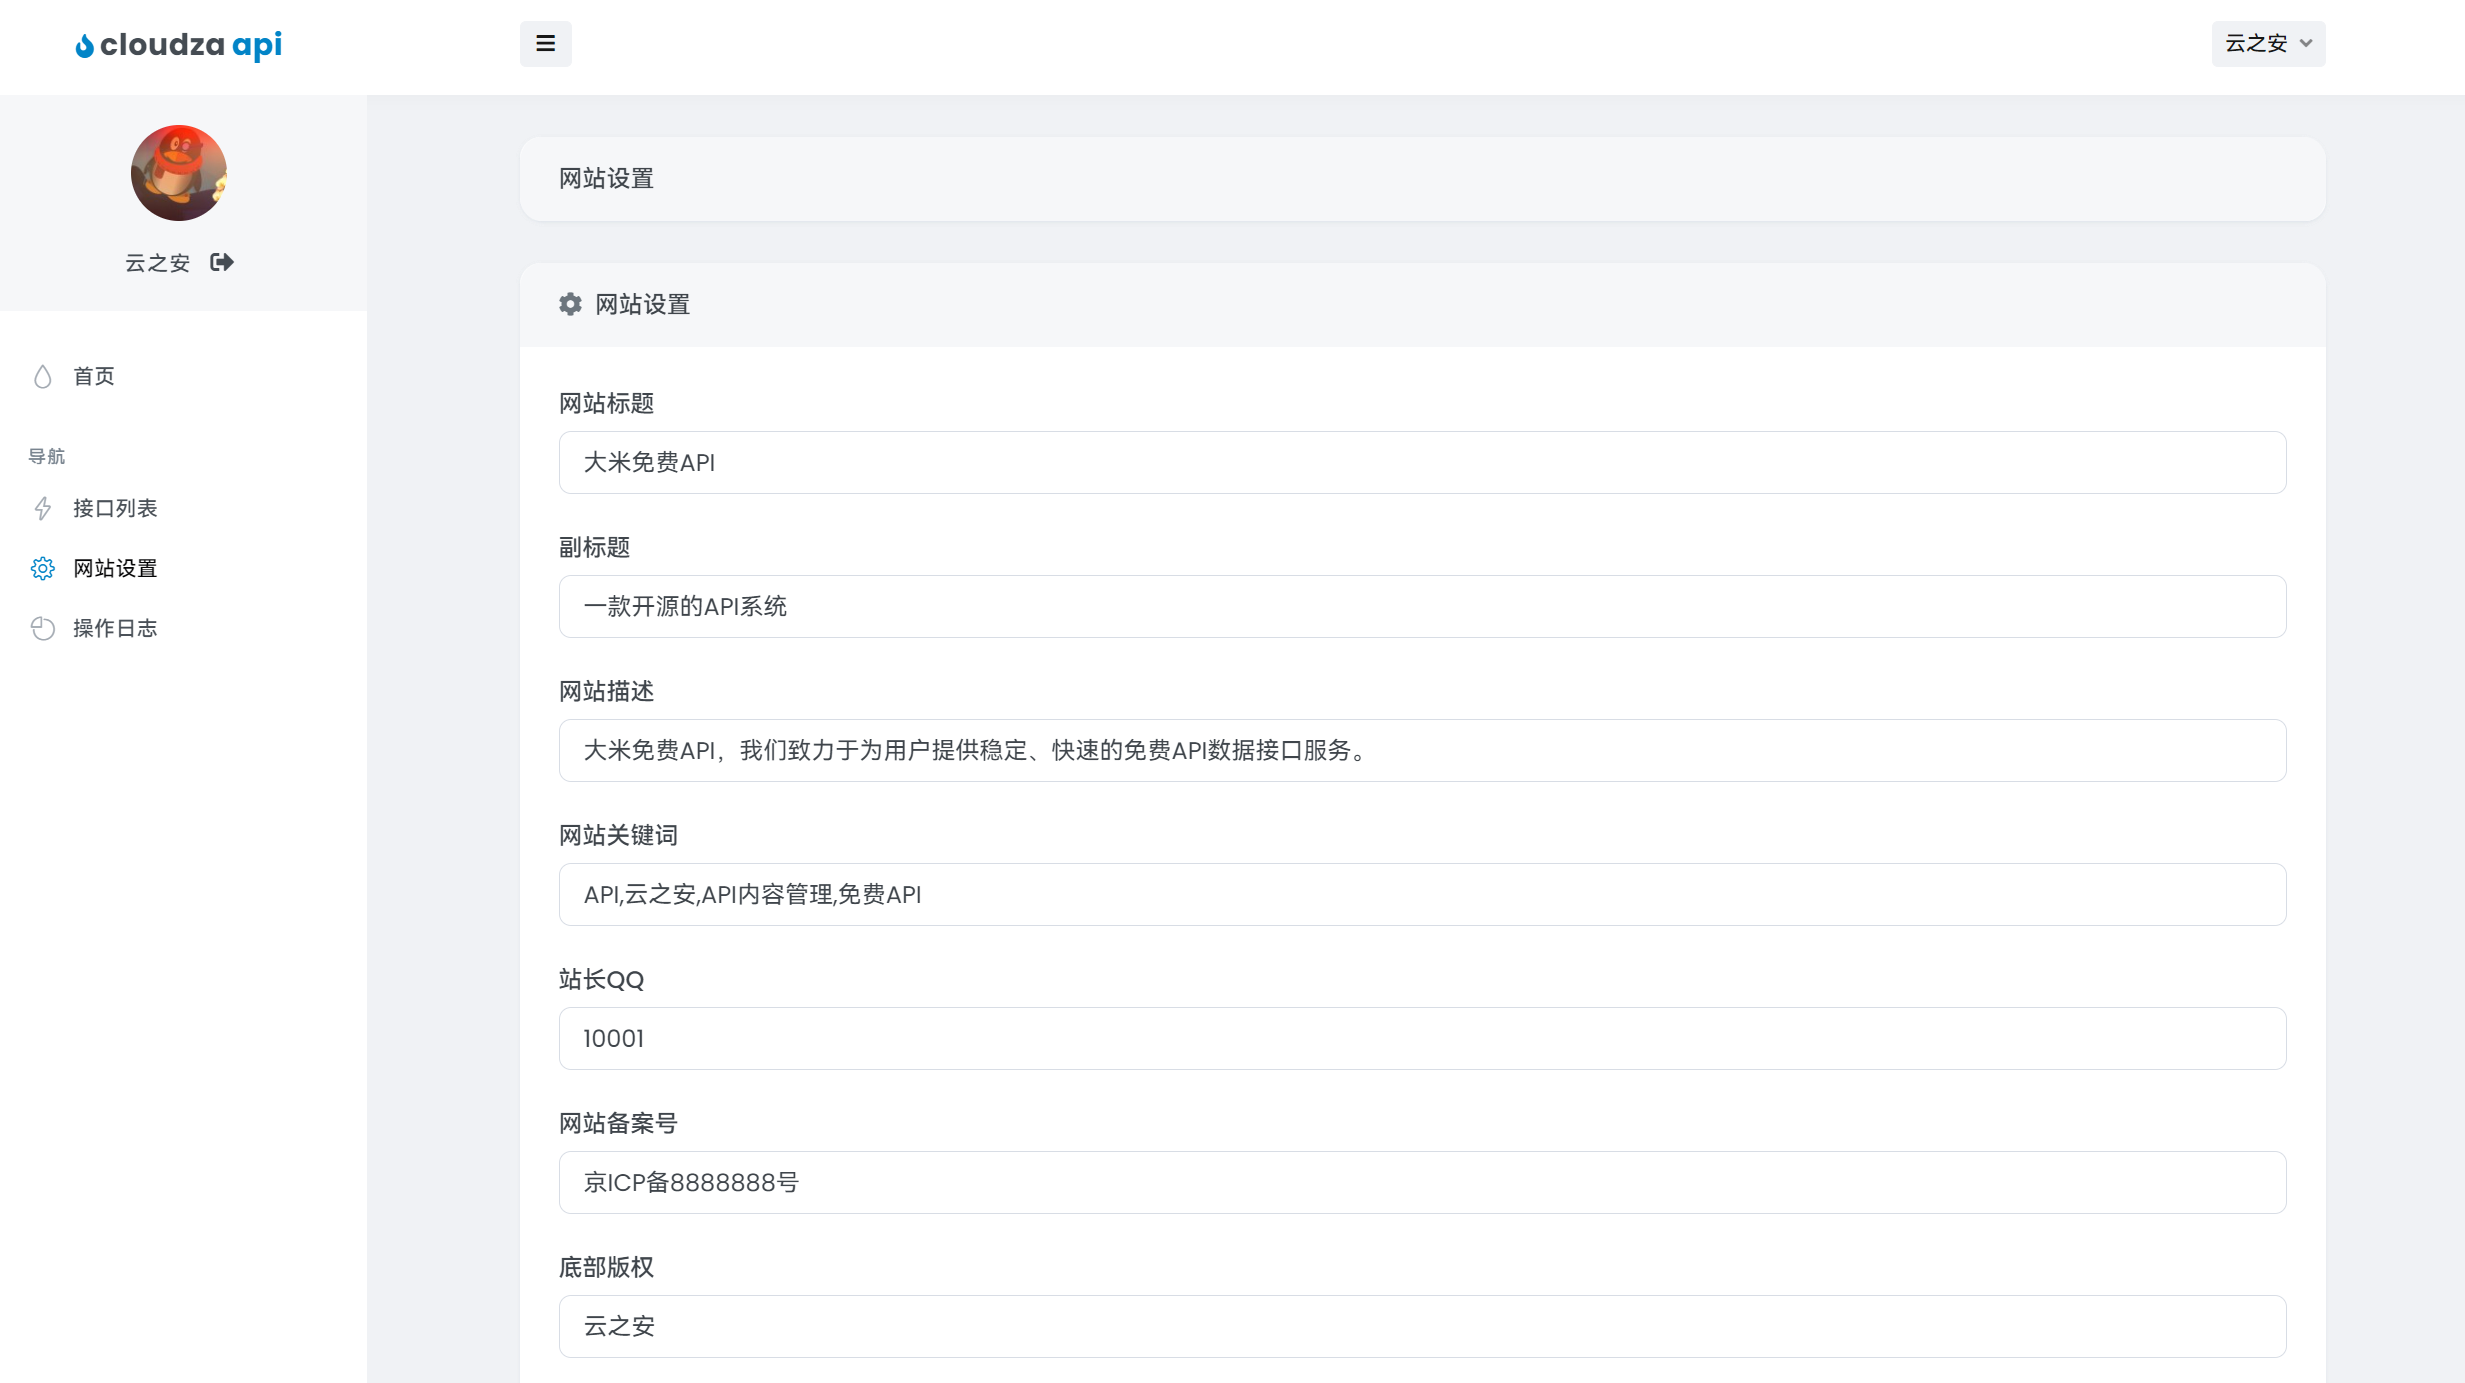Click the 网站备案号 input field
This screenshot has width=2465, height=1383.
[1421, 1183]
